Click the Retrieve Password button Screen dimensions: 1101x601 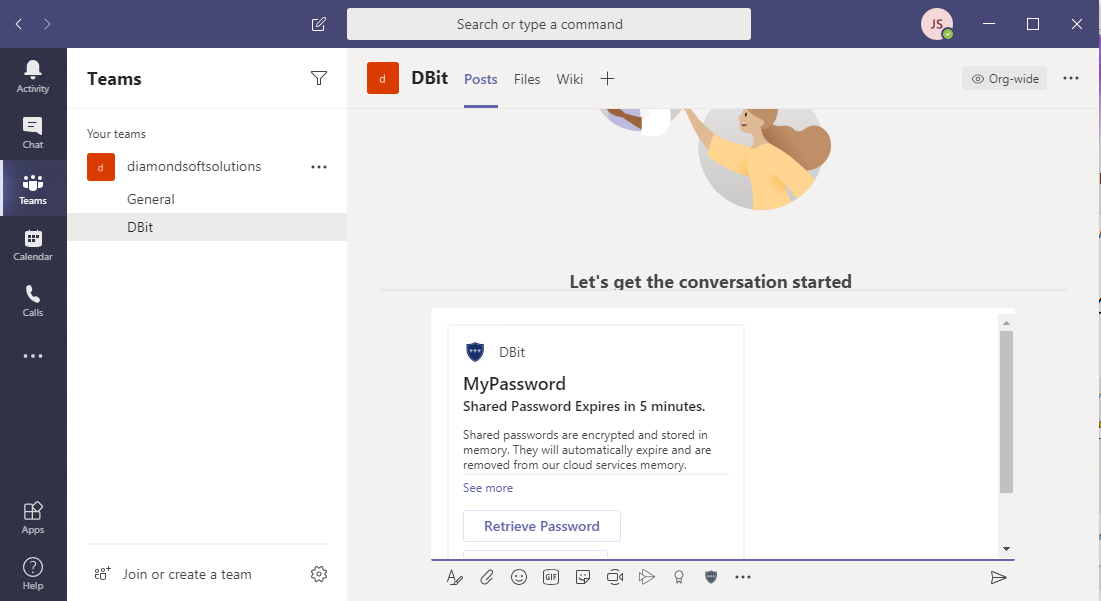point(542,526)
